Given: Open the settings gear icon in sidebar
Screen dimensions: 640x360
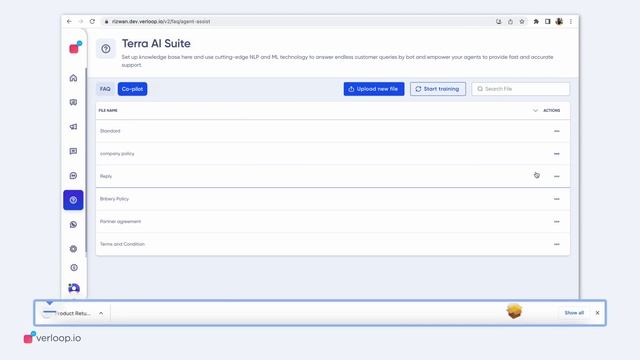Looking at the screenshot, I should 73,249.
